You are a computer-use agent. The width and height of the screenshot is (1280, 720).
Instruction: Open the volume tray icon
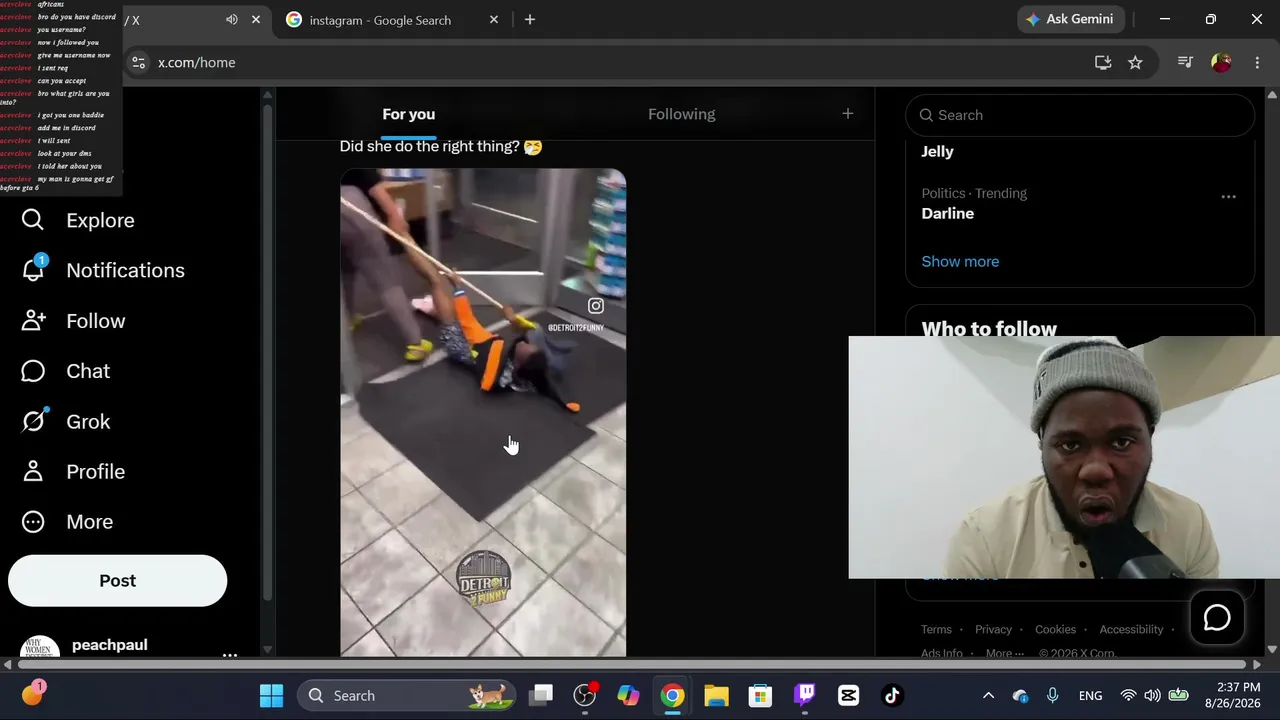(x=1152, y=695)
